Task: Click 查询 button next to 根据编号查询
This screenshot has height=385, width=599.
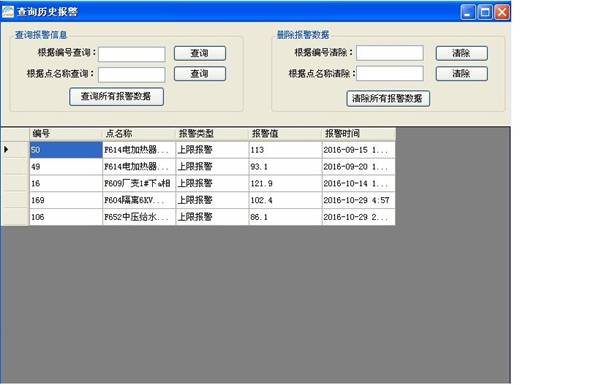Action: pos(200,53)
